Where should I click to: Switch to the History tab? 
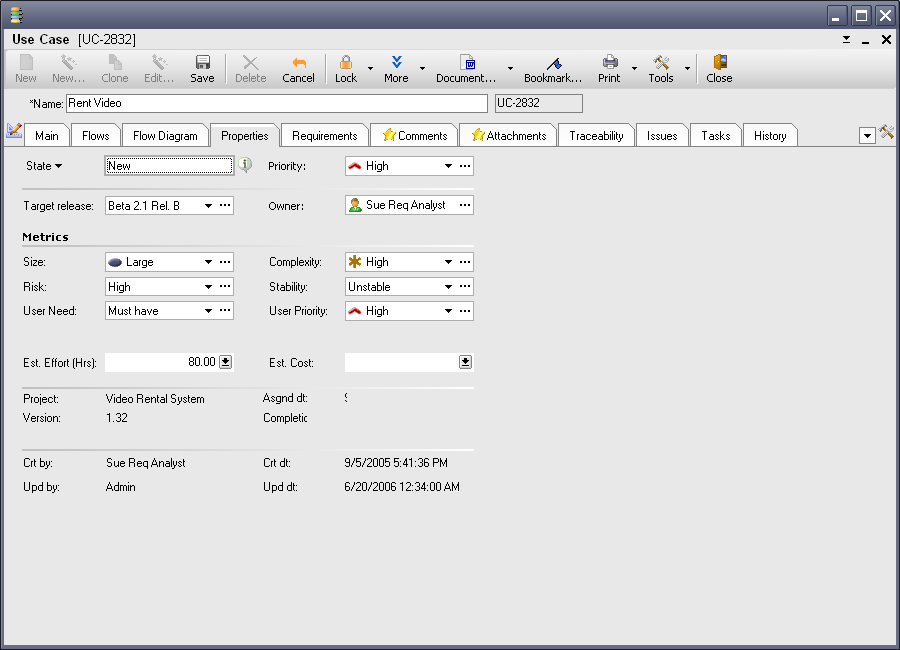(770, 136)
